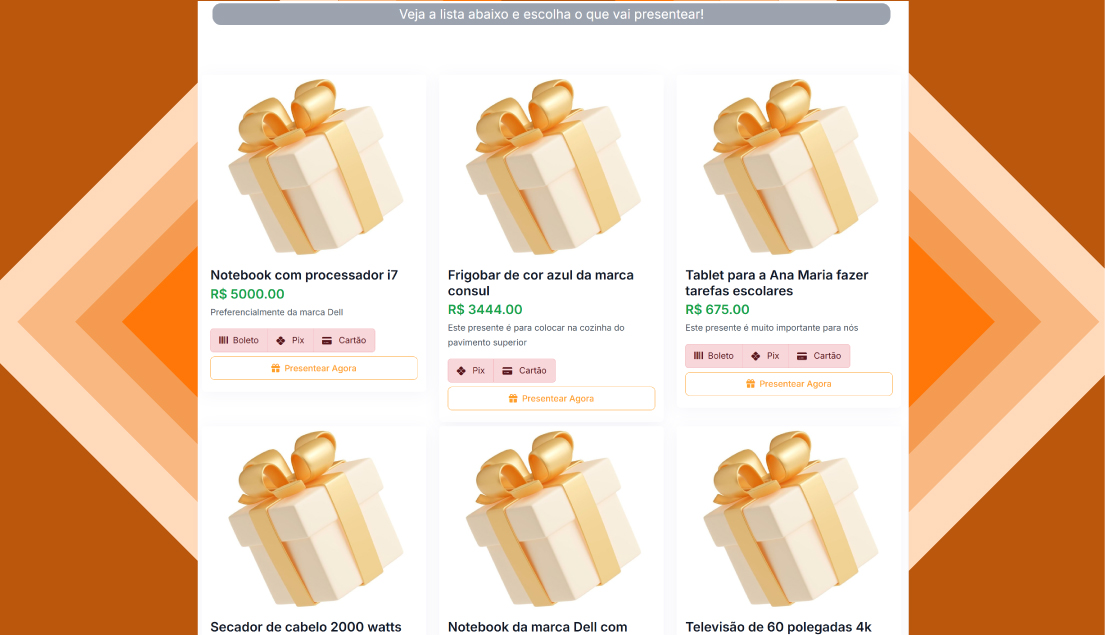This screenshot has width=1105, height=636.
Task: Click the R$ 3444.00 Frigobar price
Action: (485, 310)
